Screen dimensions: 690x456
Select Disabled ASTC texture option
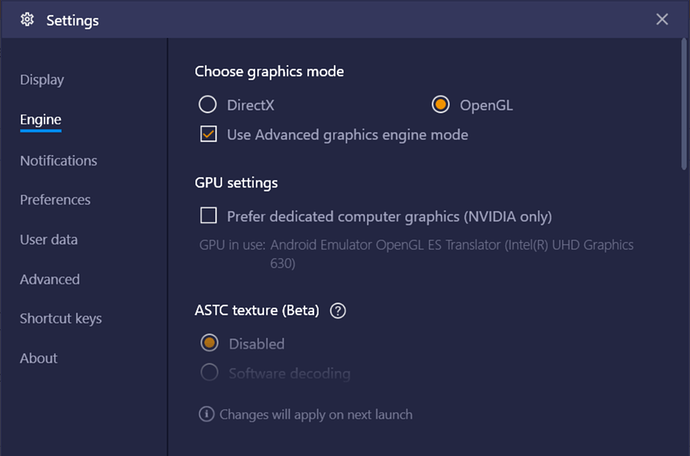click(209, 343)
